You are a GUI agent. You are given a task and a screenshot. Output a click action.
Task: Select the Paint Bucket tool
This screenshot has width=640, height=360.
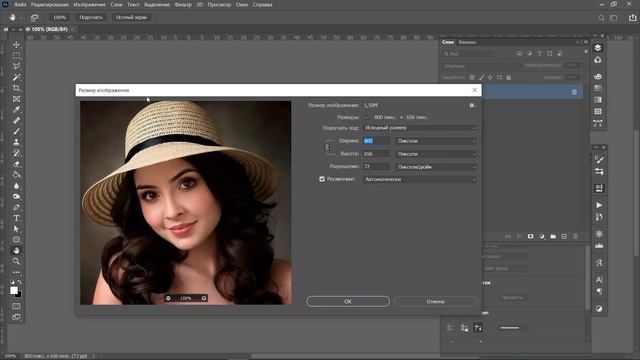pos(16,175)
